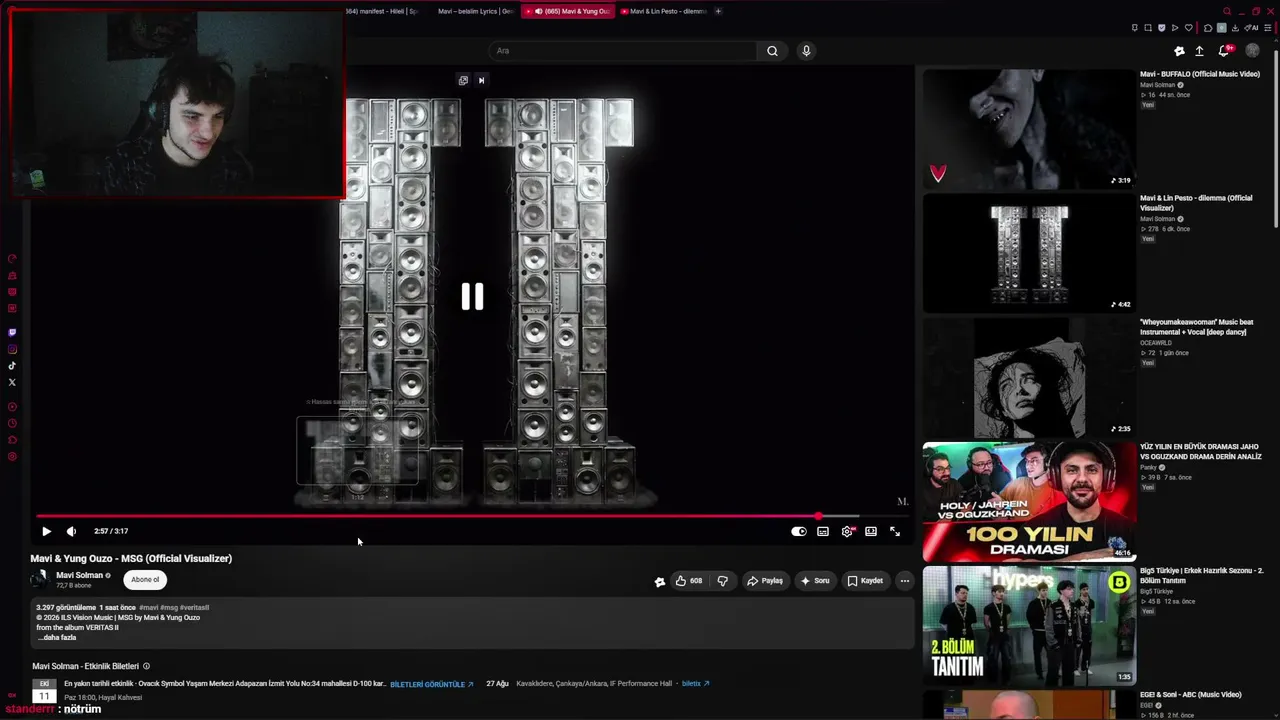This screenshot has height=720, width=1280.
Task: Open Twitch icon in browser sidebar
Action: (x=12, y=333)
